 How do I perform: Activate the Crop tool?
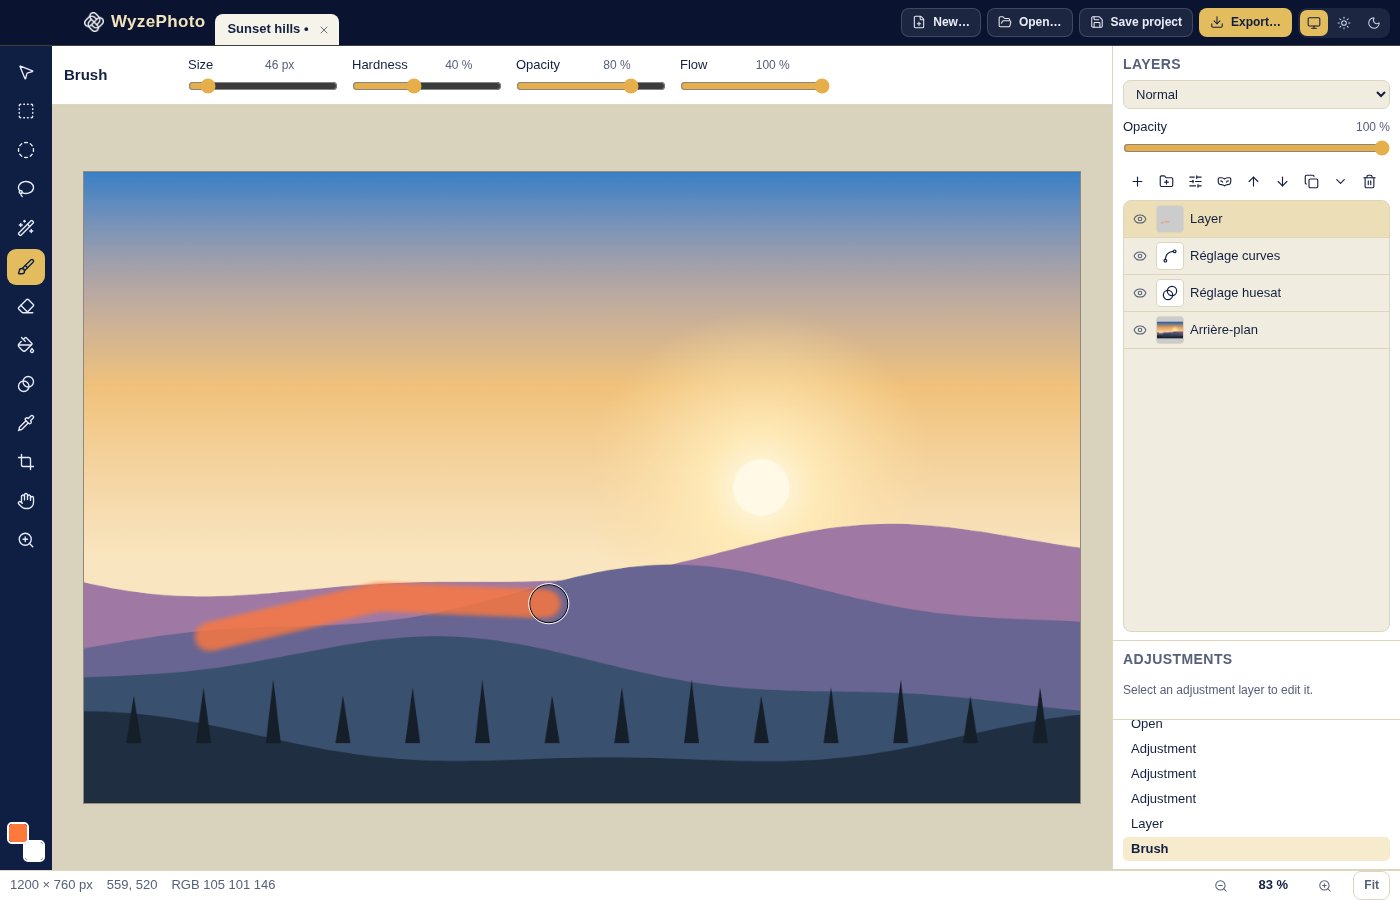[x=26, y=462]
